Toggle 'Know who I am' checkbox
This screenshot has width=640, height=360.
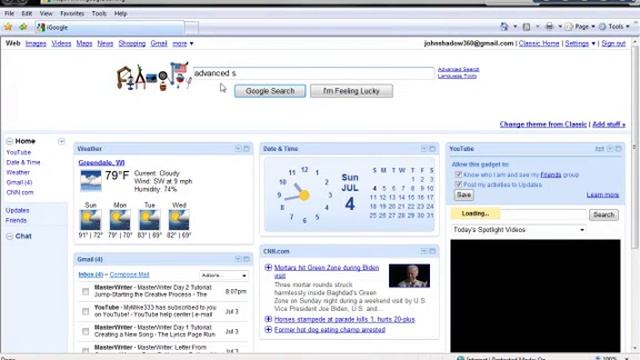[458, 175]
